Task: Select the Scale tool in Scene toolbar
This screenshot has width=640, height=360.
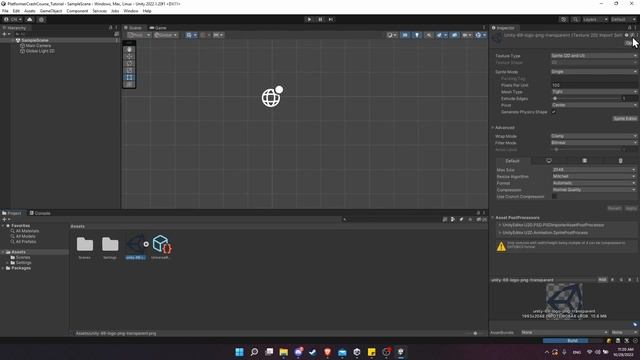Action: tap(129, 70)
